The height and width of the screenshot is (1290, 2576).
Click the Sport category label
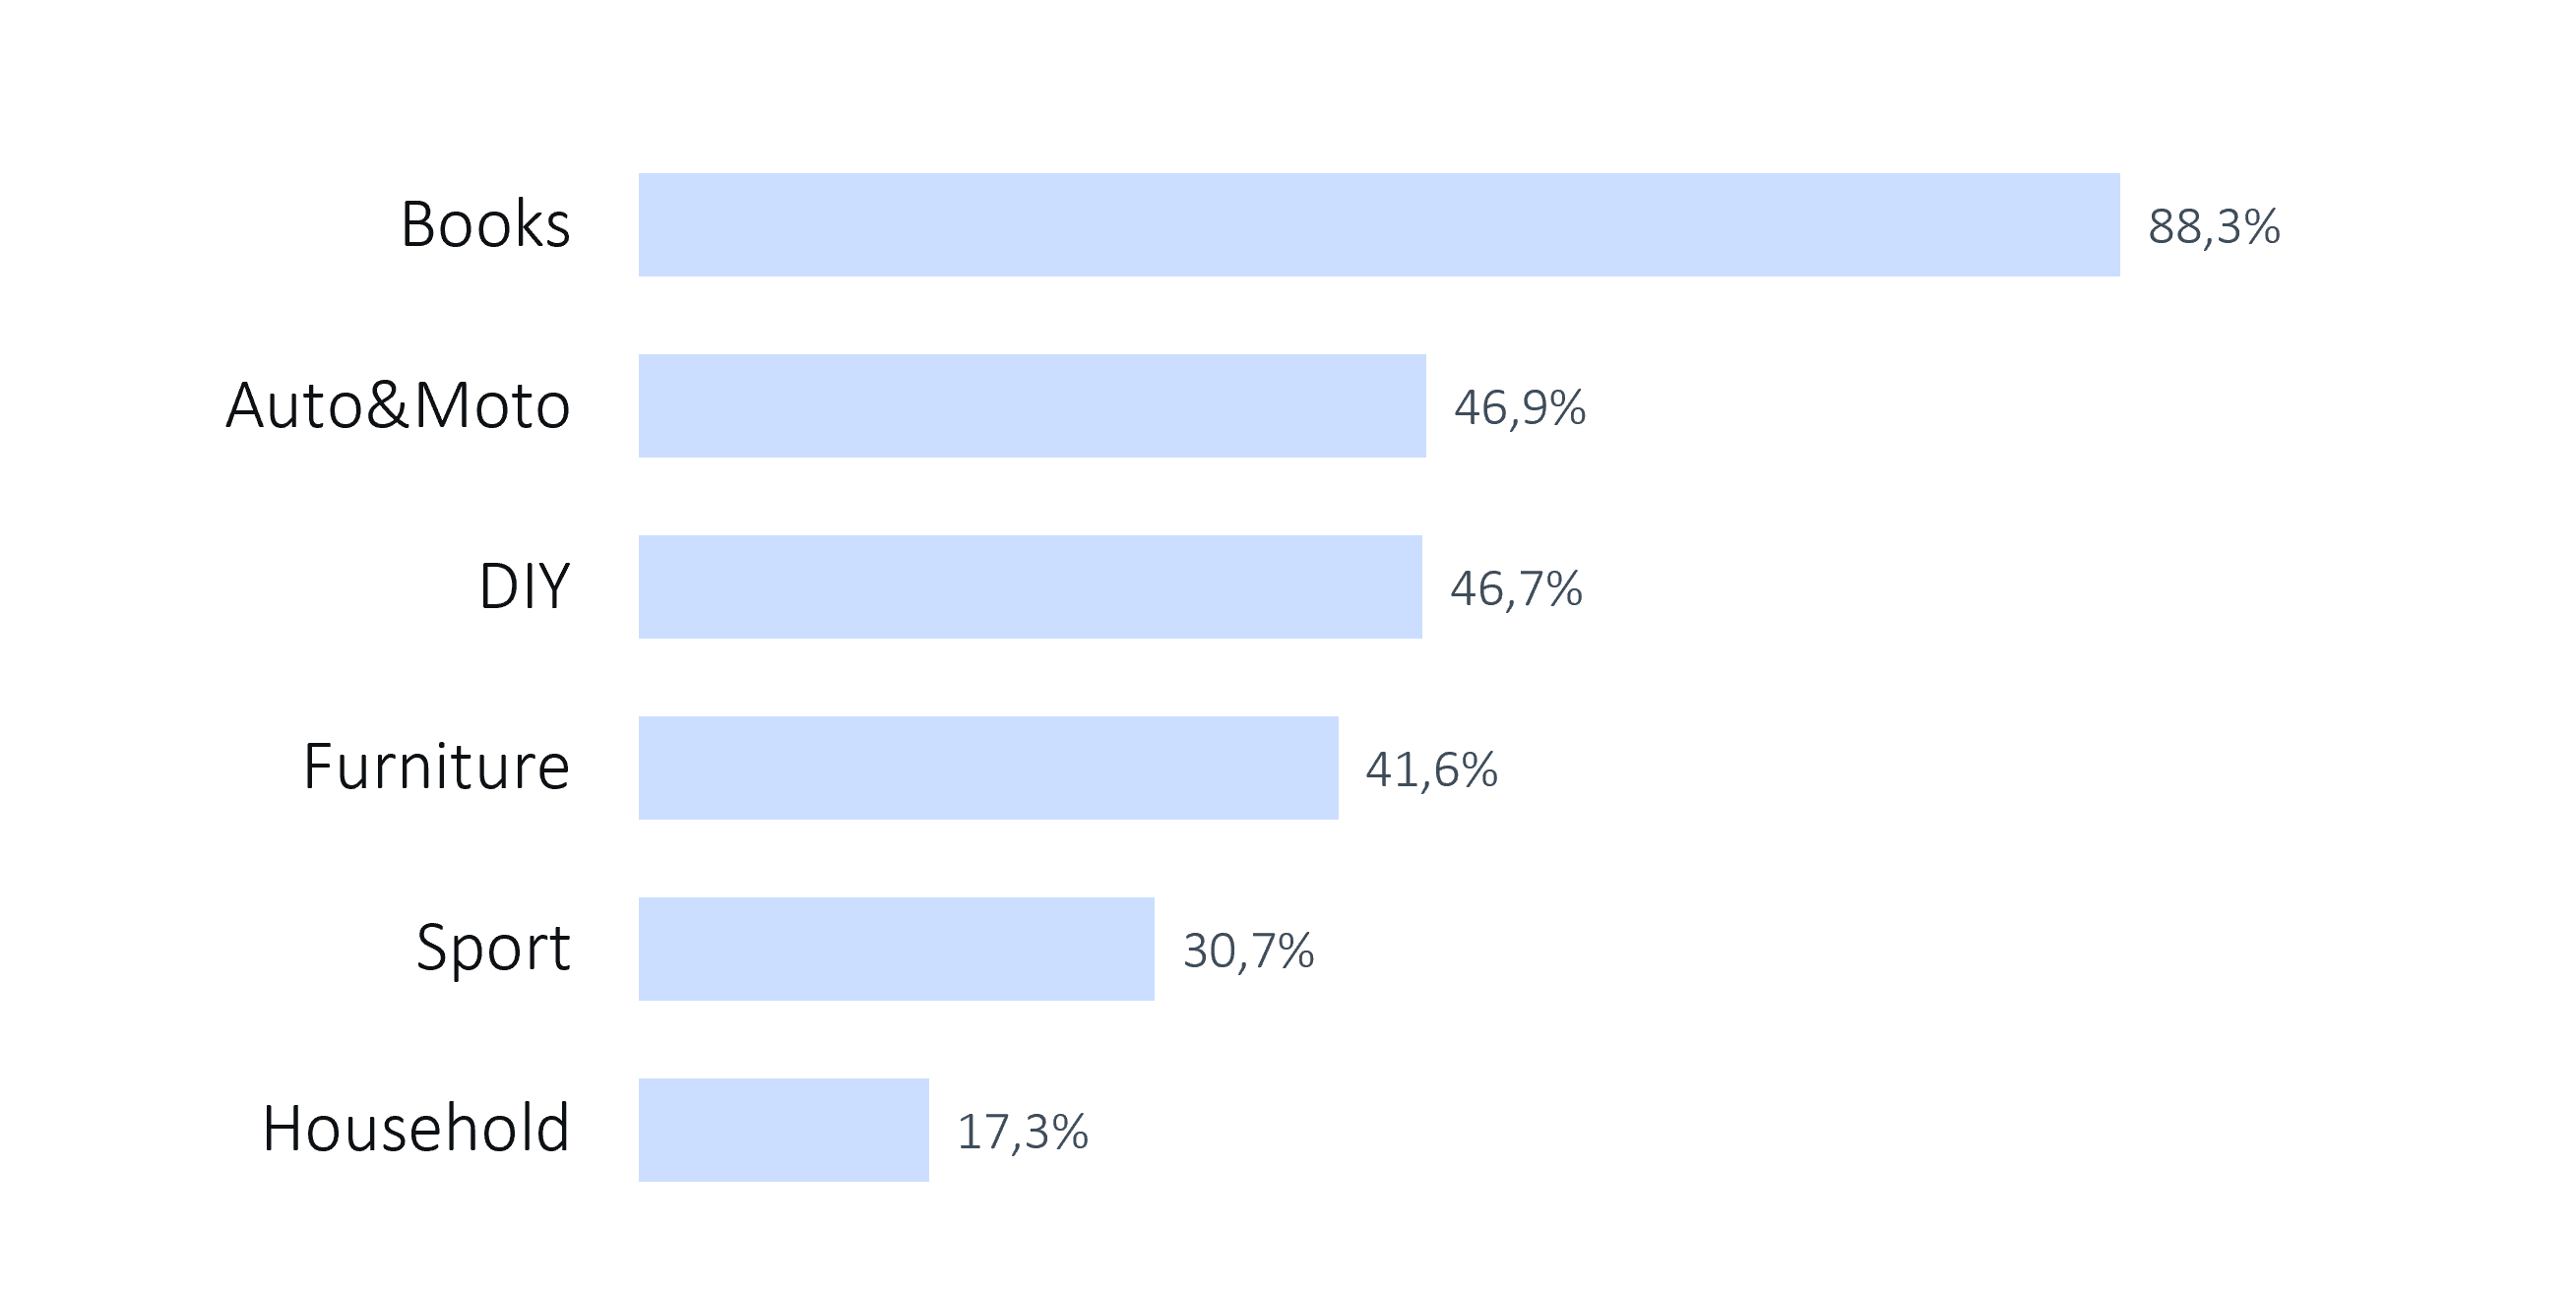pyautogui.click(x=493, y=949)
